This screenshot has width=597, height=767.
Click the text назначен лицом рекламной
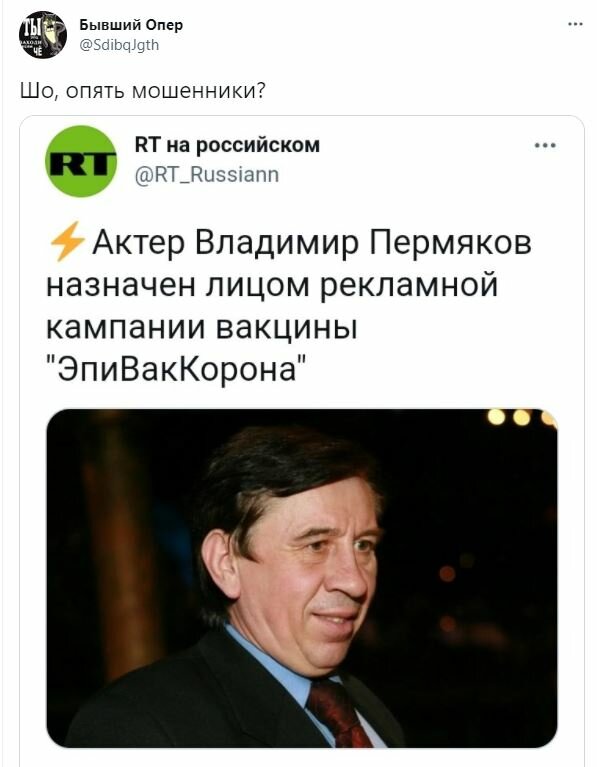click(x=272, y=285)
